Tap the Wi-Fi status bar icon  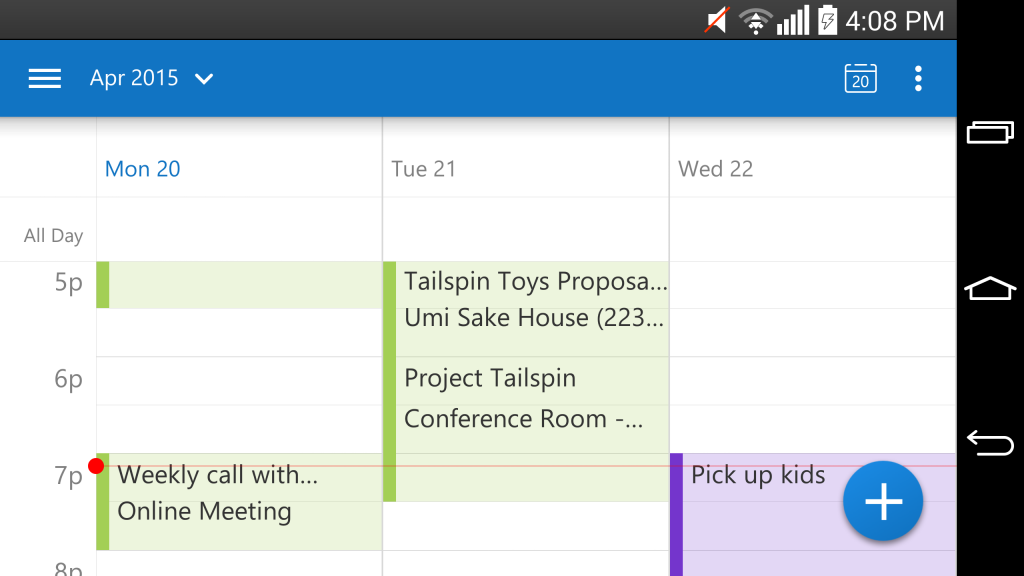(x=755, y=20)
